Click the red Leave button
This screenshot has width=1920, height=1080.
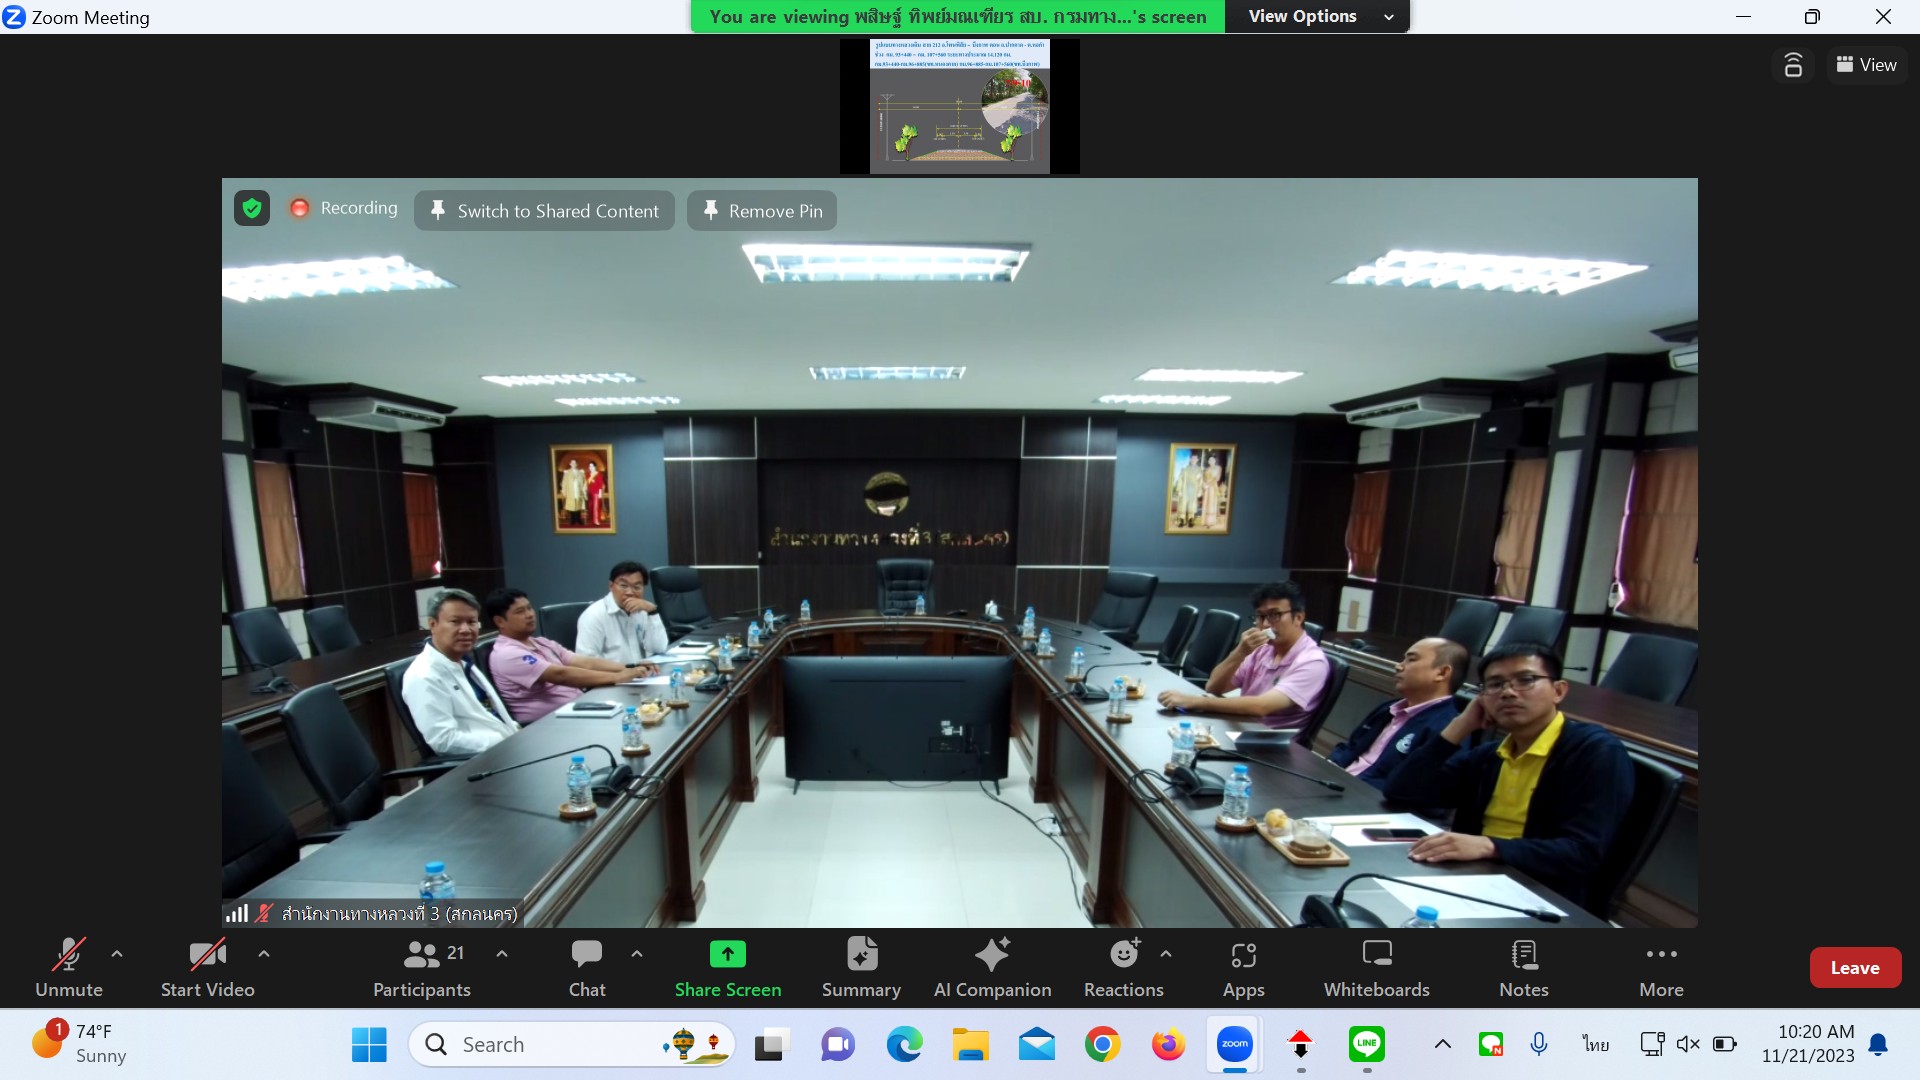(x=1854, y=967)
